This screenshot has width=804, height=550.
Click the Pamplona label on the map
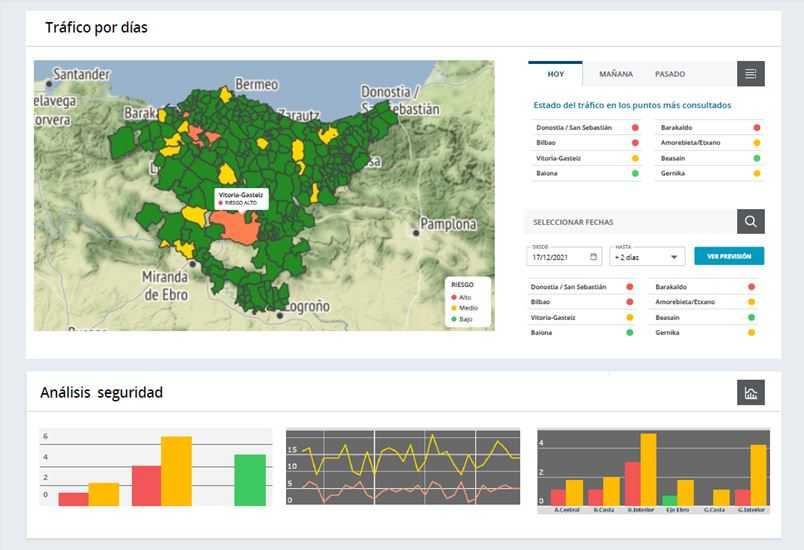coord(448,224)
